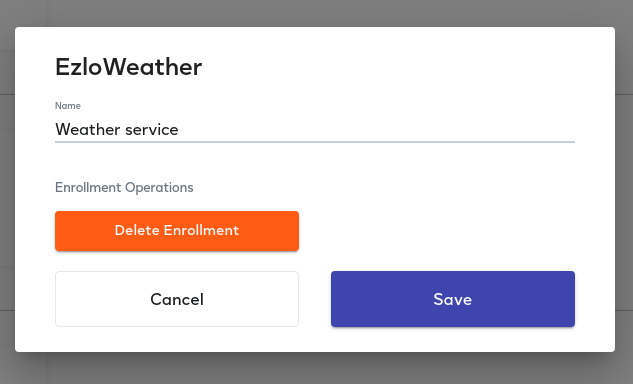633x384 pixels.
Task: Click the word 'Weather' in the Name field
Action: pyautogui.click(x=88, y=130)
